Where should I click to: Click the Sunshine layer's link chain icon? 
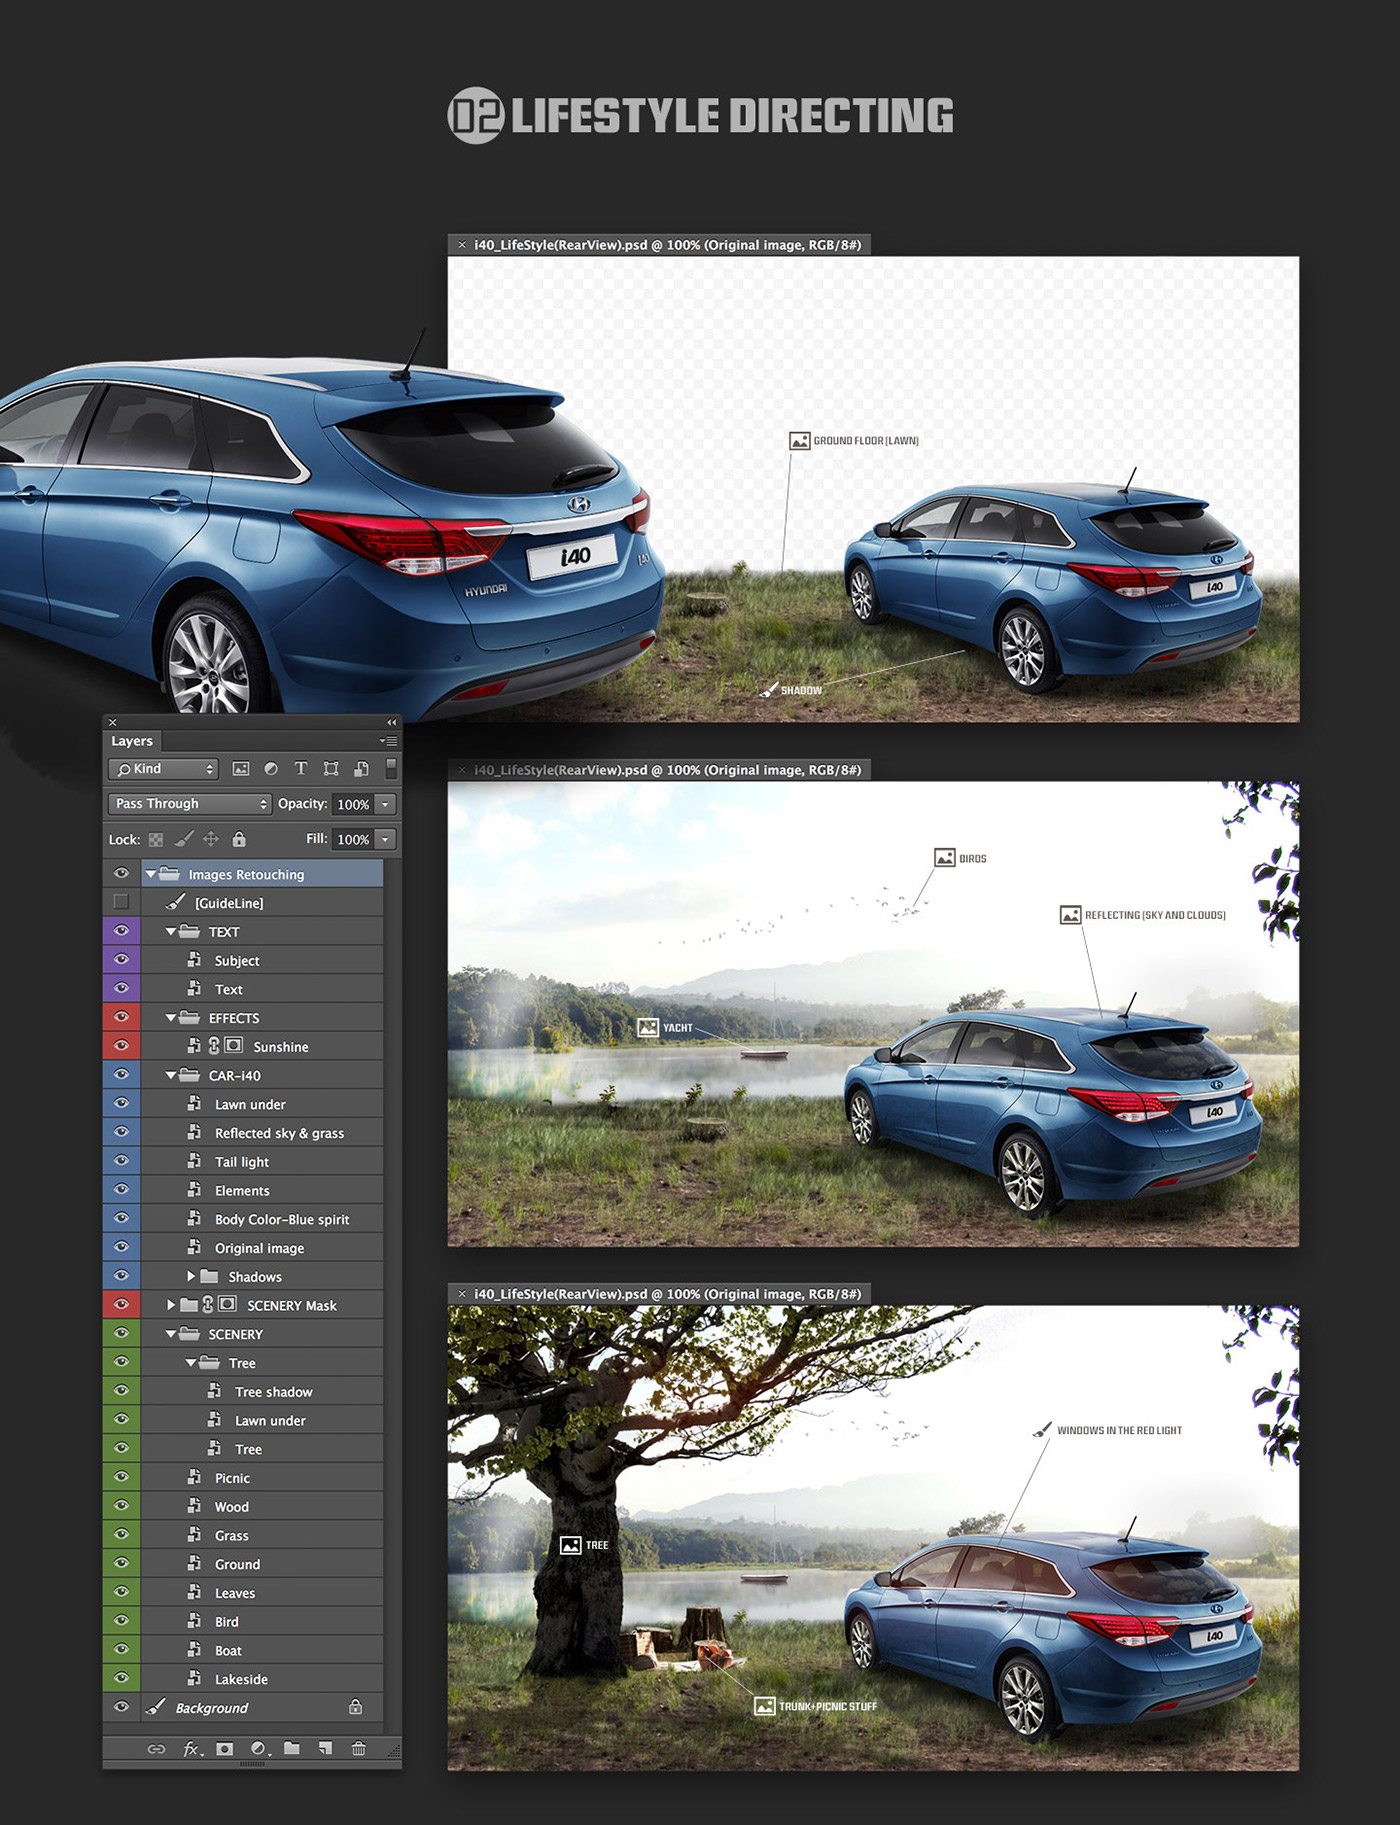[213, 1046]
